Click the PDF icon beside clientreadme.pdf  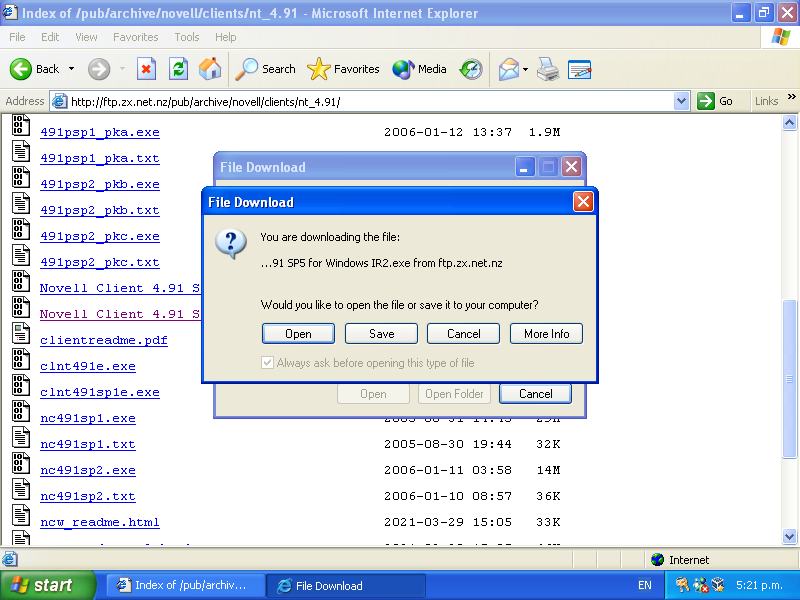(x=20, y=333)
